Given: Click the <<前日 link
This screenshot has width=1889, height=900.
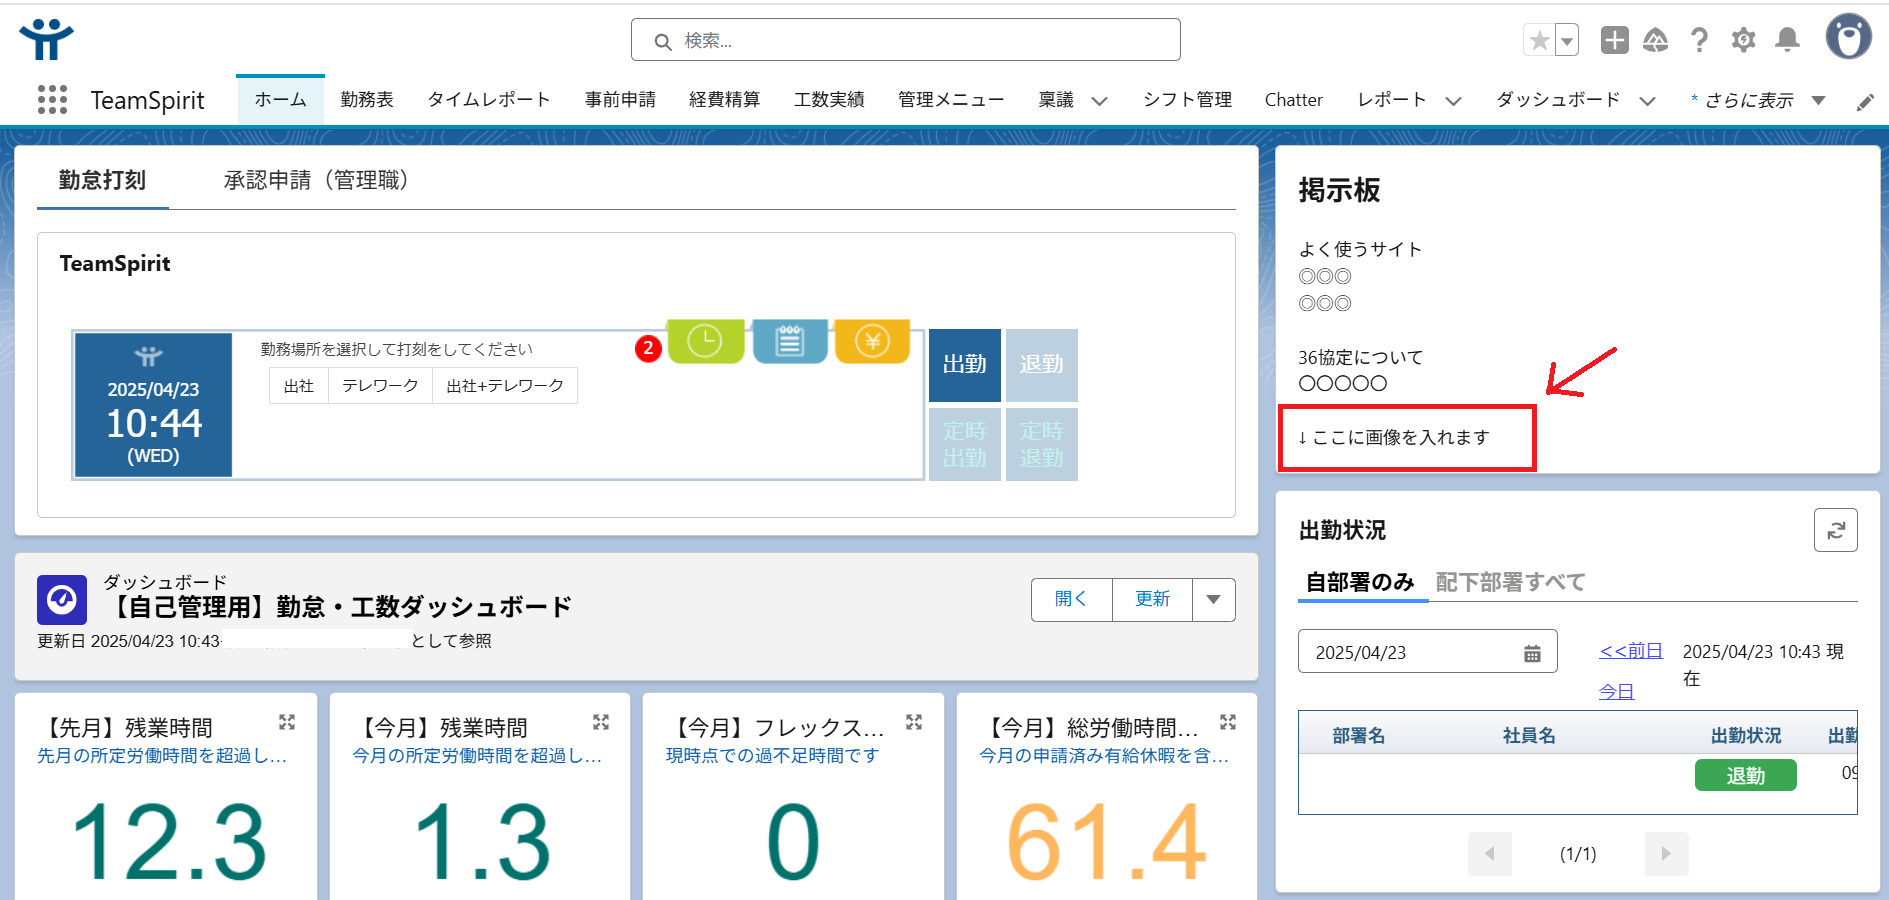Looking at the screenshot, I should pos(1631,651).
